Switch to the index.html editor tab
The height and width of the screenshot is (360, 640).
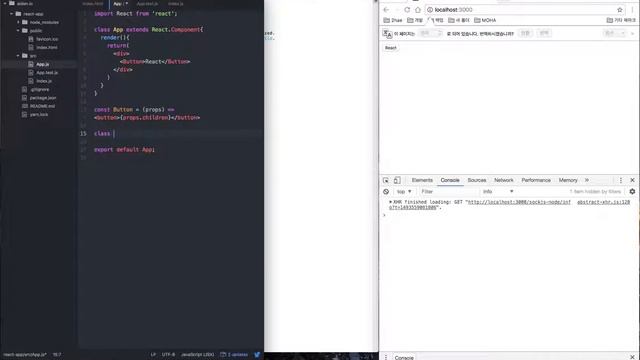click(93, 4)
